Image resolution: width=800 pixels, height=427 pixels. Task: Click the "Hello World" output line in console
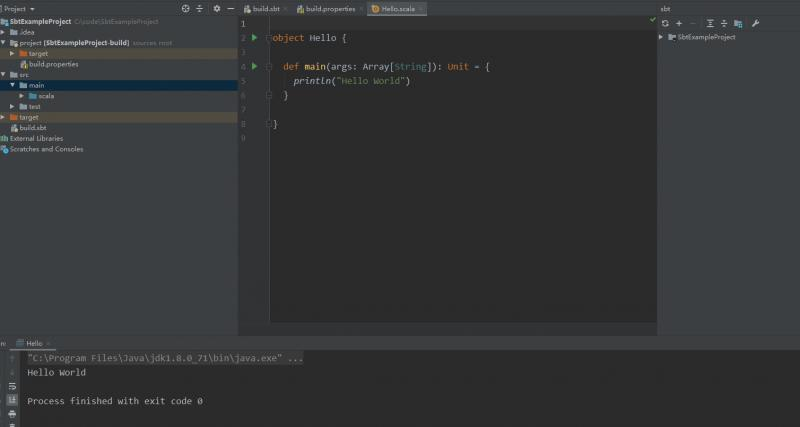pyautogui.click(x=57, y=372)
